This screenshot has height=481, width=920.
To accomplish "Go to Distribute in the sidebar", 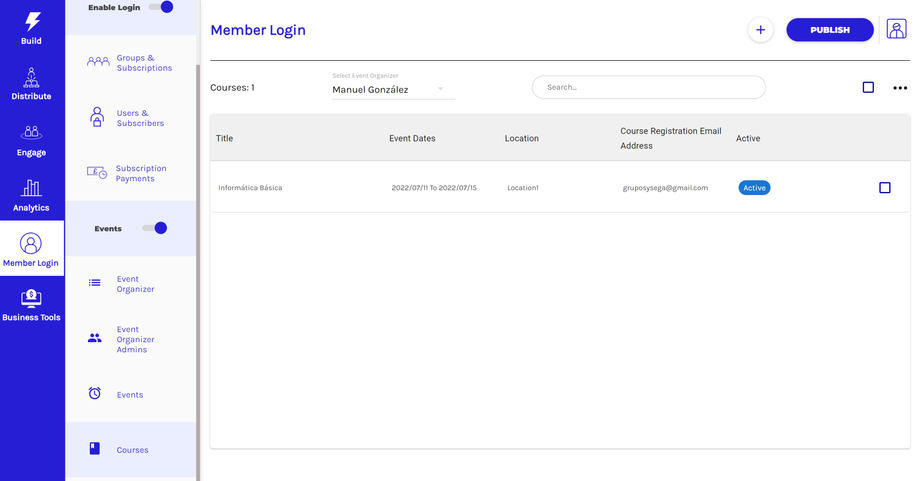I will (31, 78).
